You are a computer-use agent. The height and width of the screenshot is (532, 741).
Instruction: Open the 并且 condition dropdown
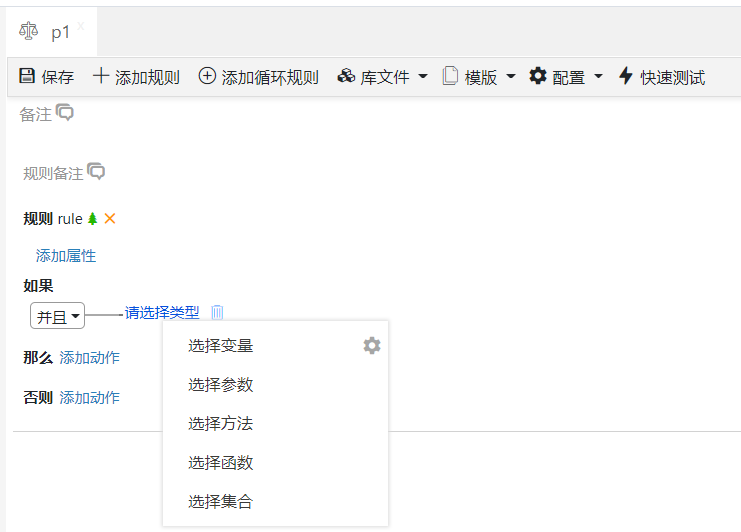57,317
